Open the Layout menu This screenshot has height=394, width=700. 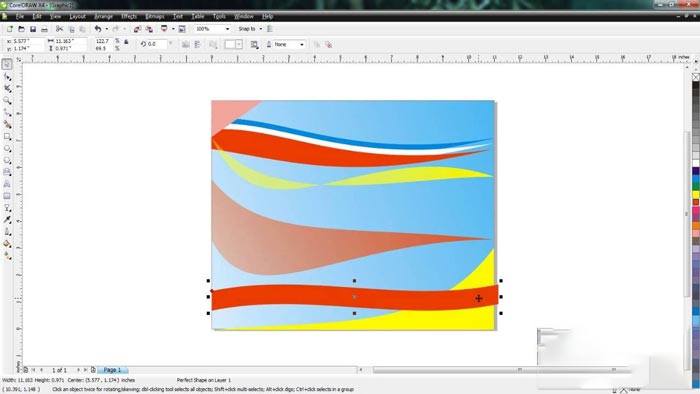77,17
